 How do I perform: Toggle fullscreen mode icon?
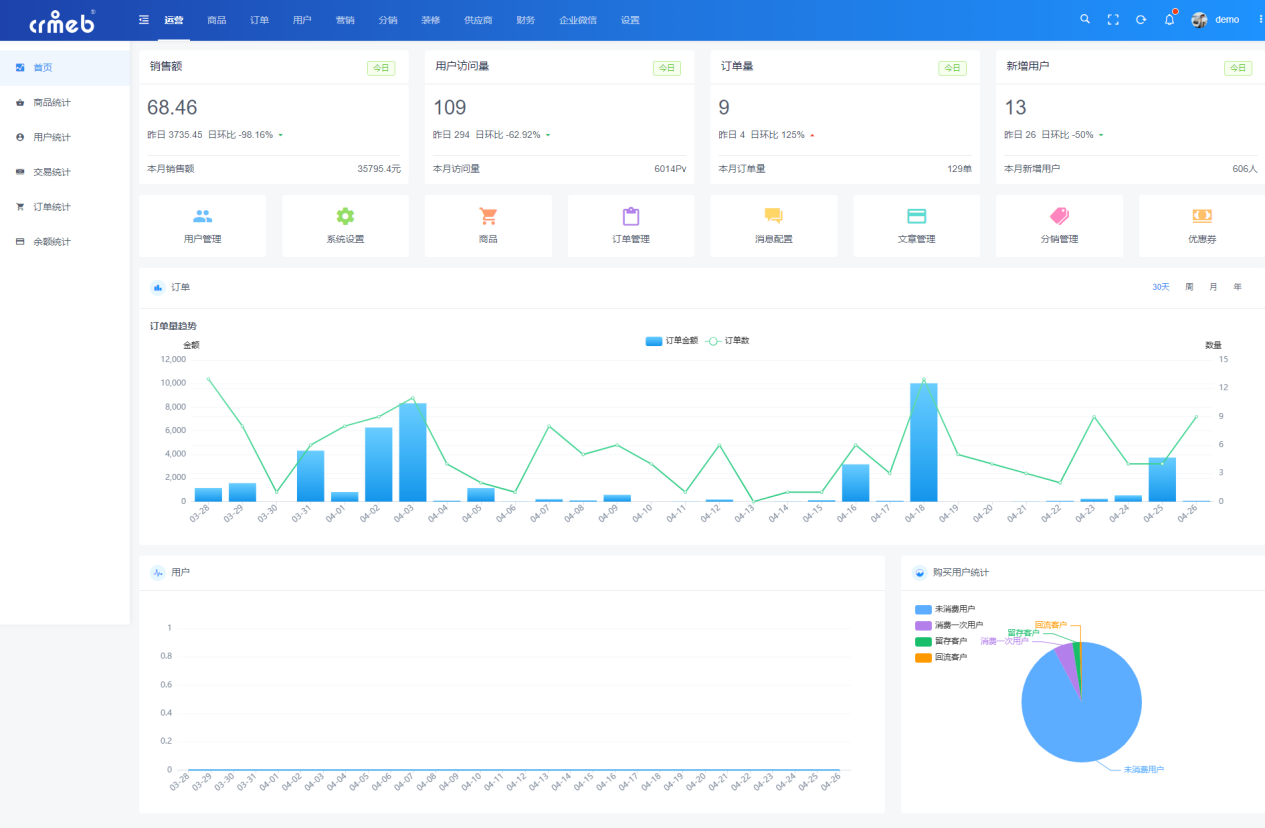[x=1113, y=19]
